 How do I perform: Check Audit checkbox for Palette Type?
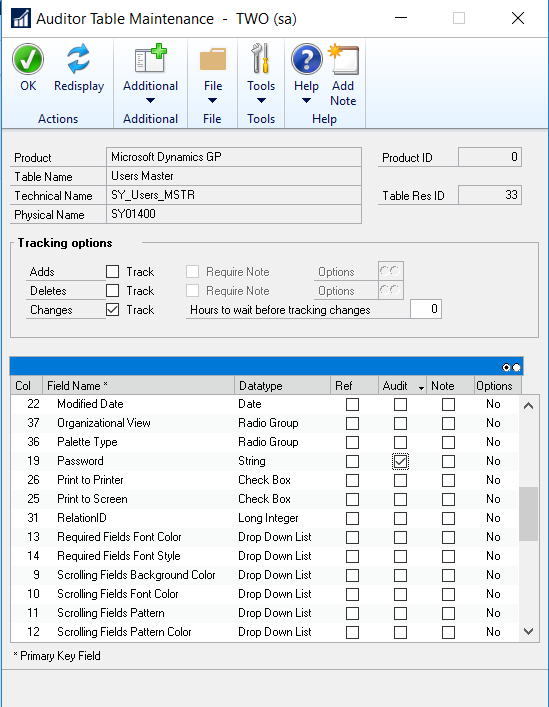coord(400,442)
